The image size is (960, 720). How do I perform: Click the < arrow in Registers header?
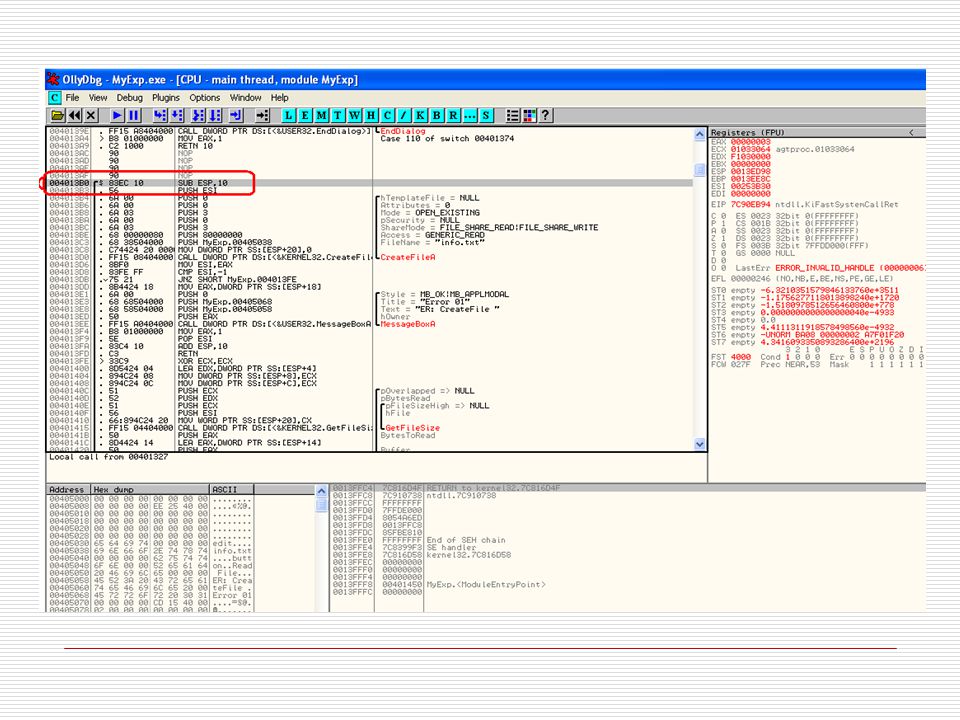tap(912, 132)
